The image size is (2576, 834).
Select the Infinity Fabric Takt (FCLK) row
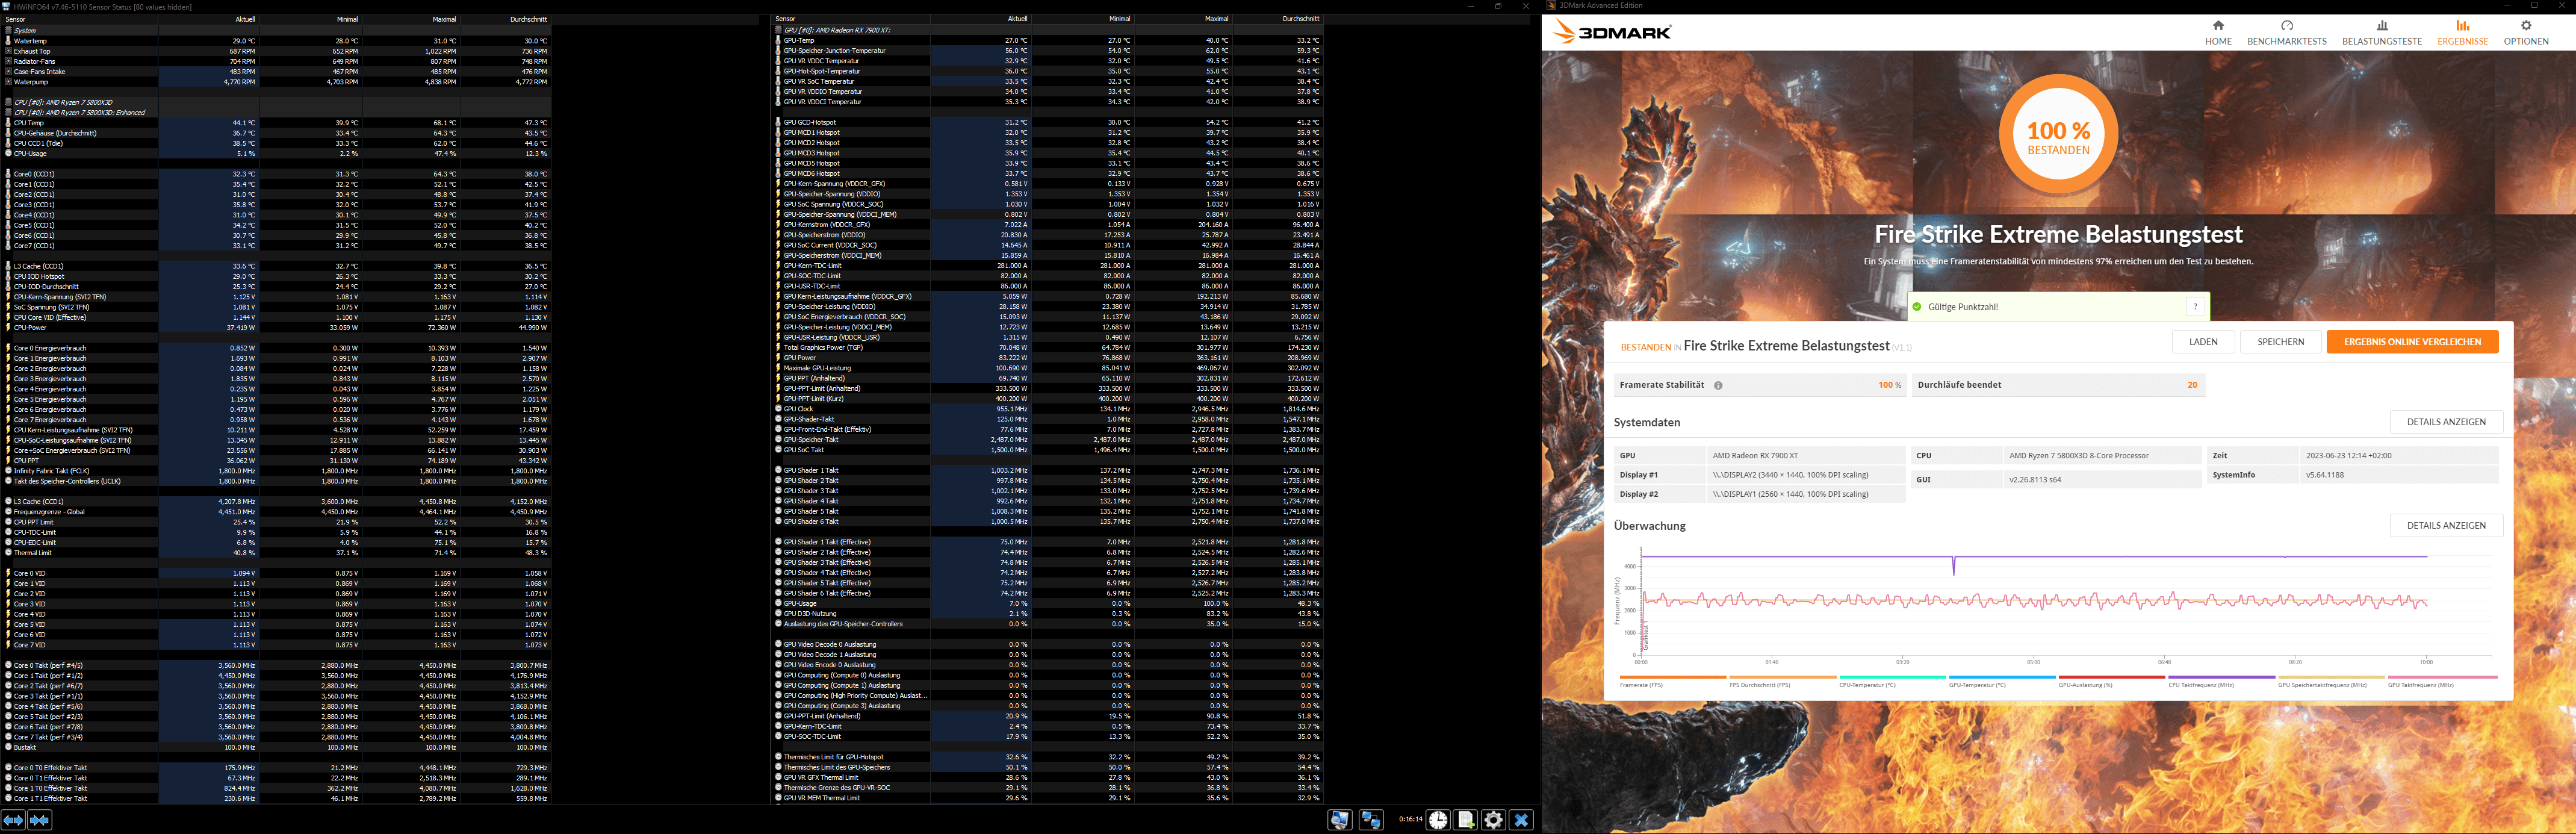pyautogui.click(x=277, y=471)
